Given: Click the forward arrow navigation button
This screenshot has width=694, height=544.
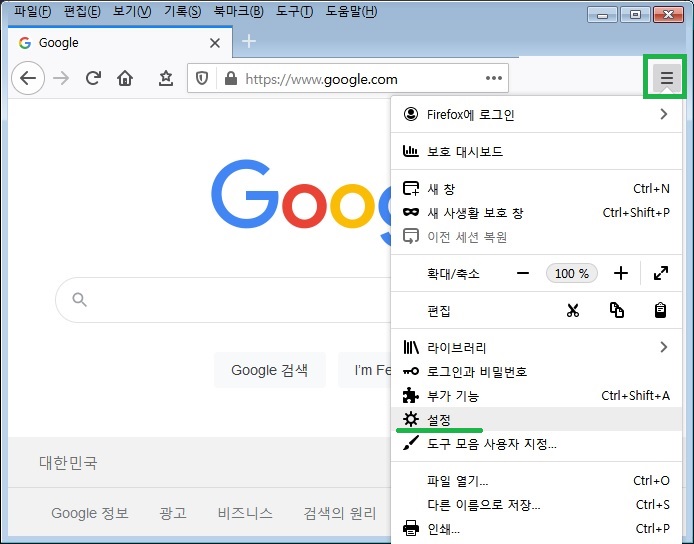Looking at the screenshot, I should (61, 78).
